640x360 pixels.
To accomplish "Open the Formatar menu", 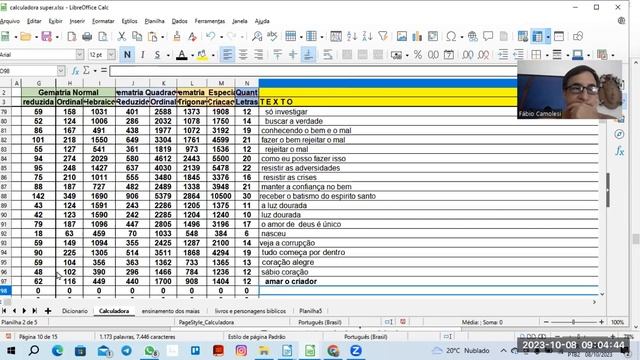I will [103, 21].
